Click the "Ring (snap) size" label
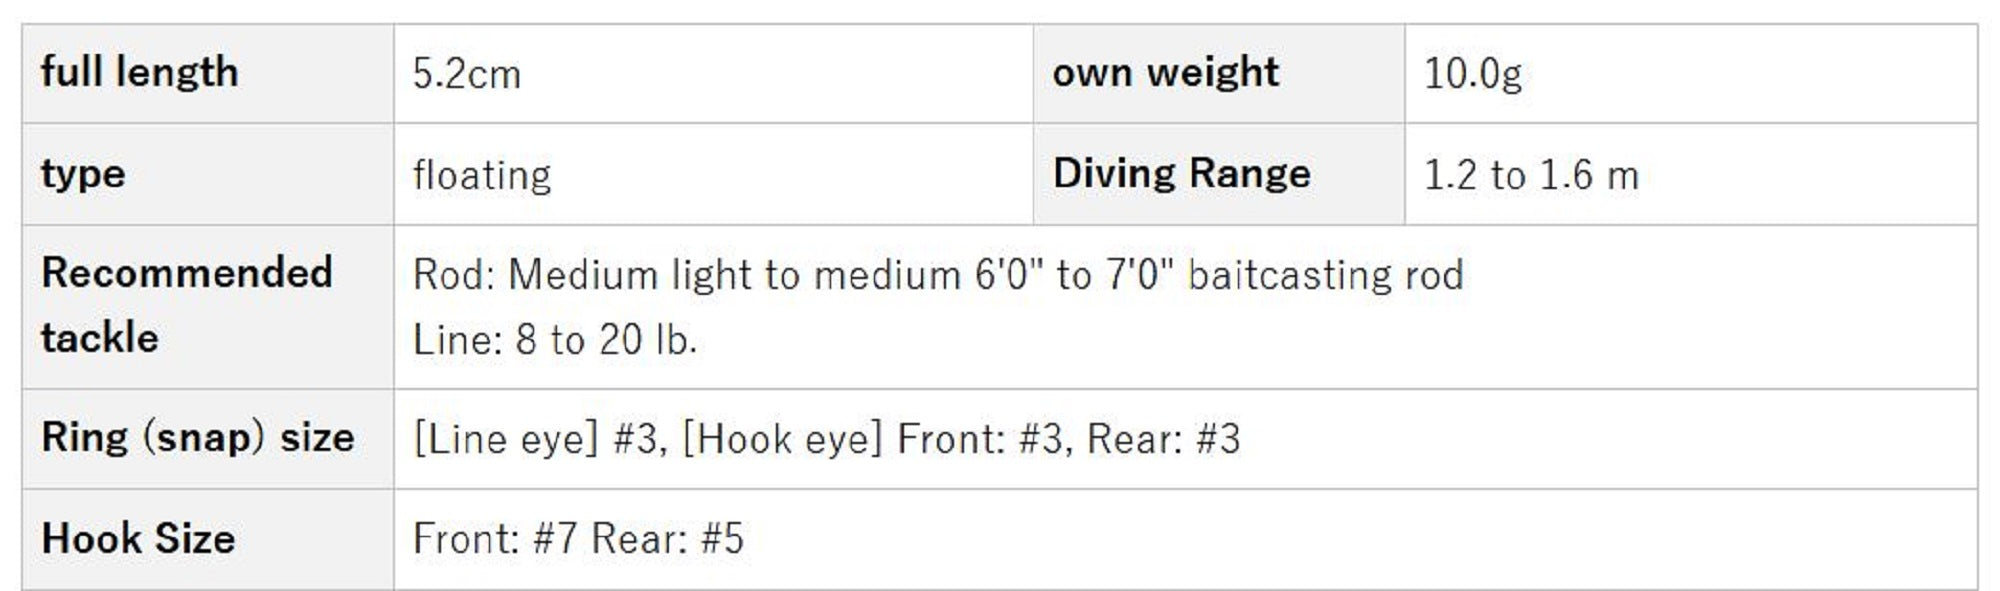Image resolution: width=2000 pixels, height=591 pixels. (198, 438)
